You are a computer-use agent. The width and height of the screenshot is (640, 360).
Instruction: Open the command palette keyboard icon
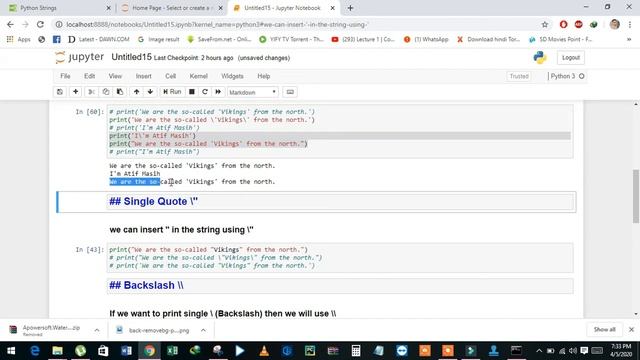tap(290, 92)
